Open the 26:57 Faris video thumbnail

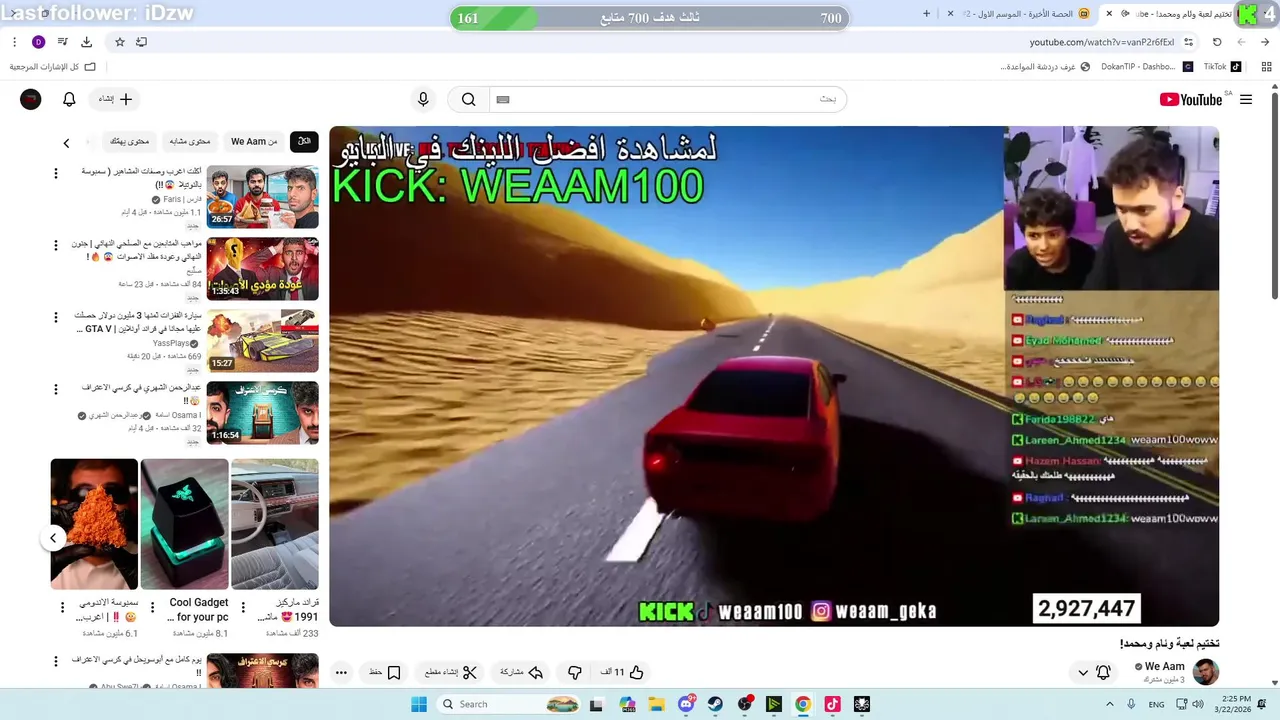pos(263,197)
